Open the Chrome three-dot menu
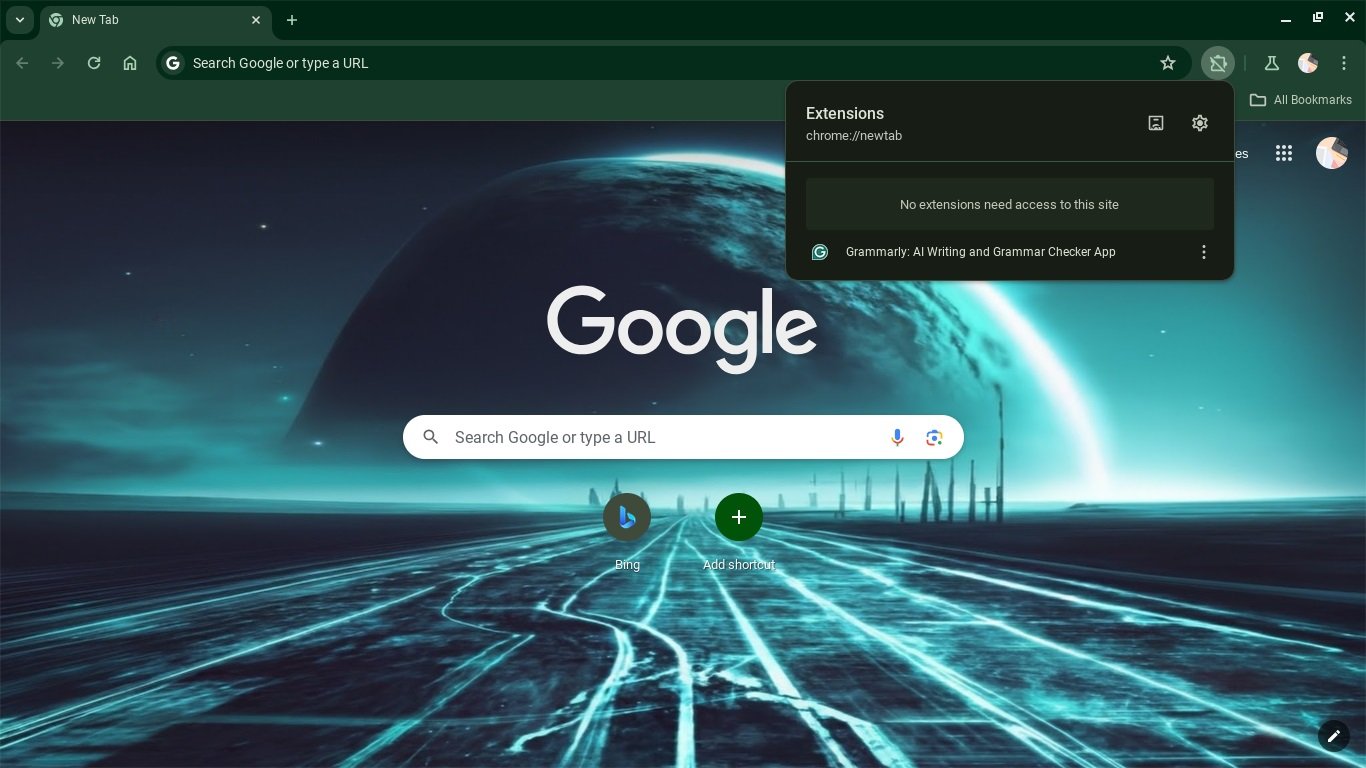This screenshot has height=768, width=1366. click(1344, 63)
